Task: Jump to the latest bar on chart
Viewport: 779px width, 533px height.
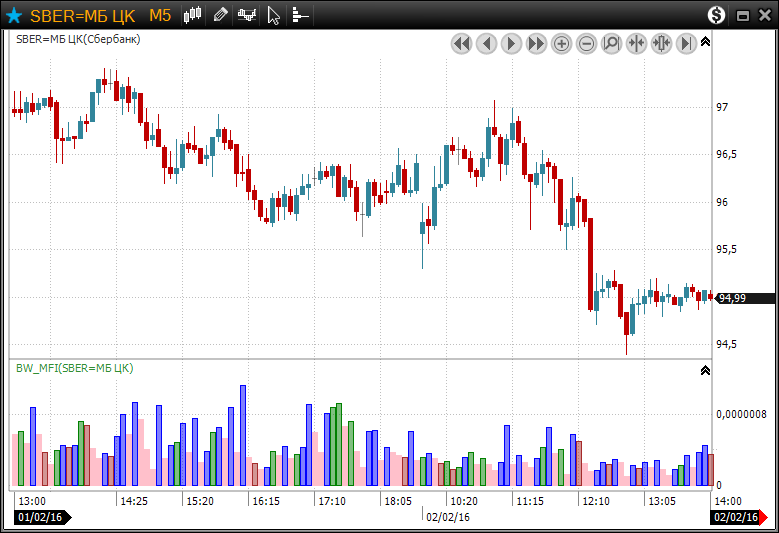Action: click(687, 44)
